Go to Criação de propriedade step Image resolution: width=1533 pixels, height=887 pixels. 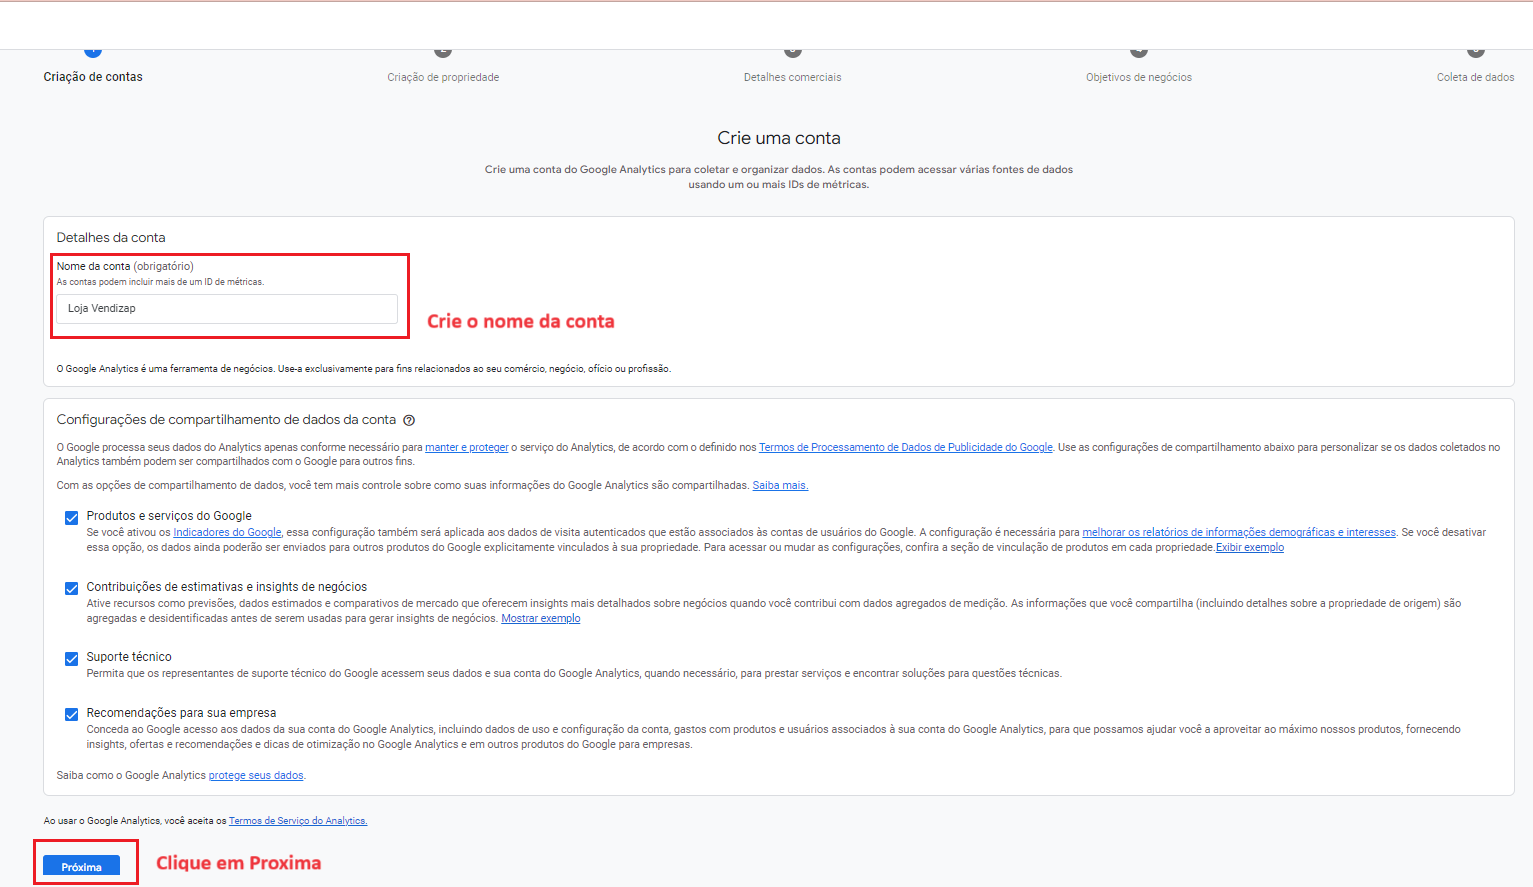click(x=443, y=76)
